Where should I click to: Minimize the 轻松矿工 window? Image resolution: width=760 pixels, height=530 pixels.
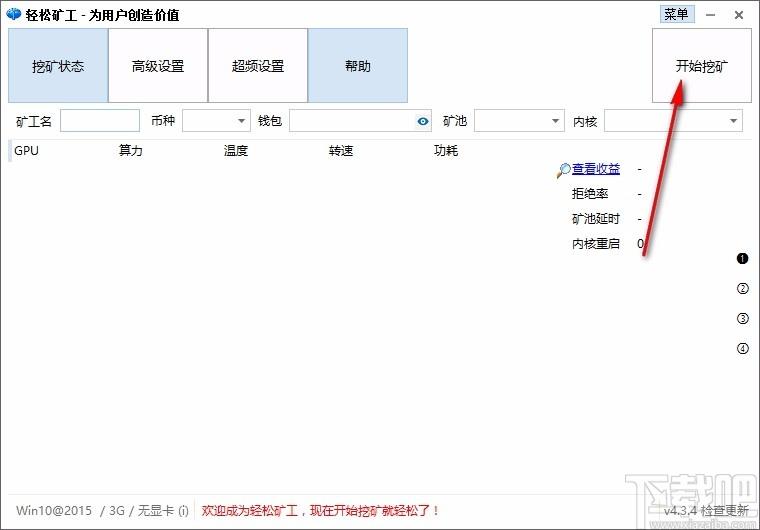[711, 15]
